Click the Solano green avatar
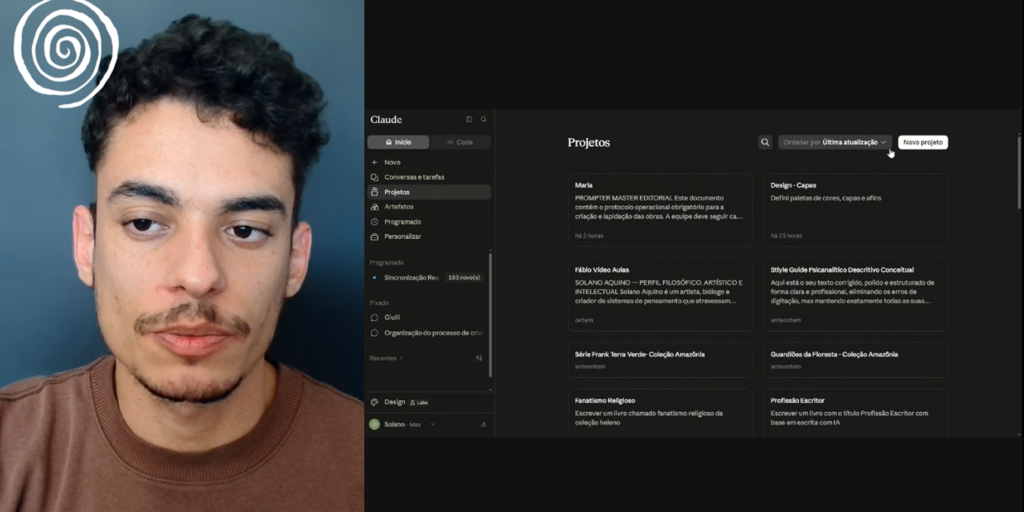1024x512 pixels. click(x=374, y=424)
